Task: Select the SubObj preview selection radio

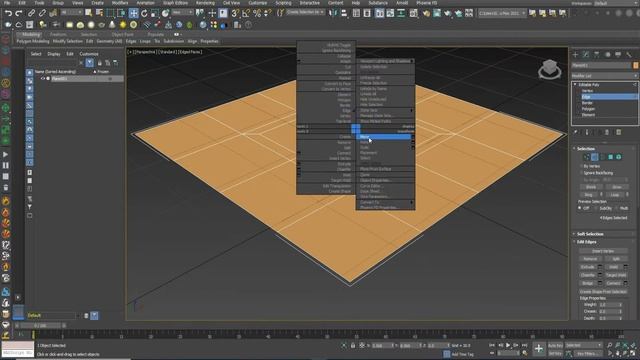Action: click(597, 208)
